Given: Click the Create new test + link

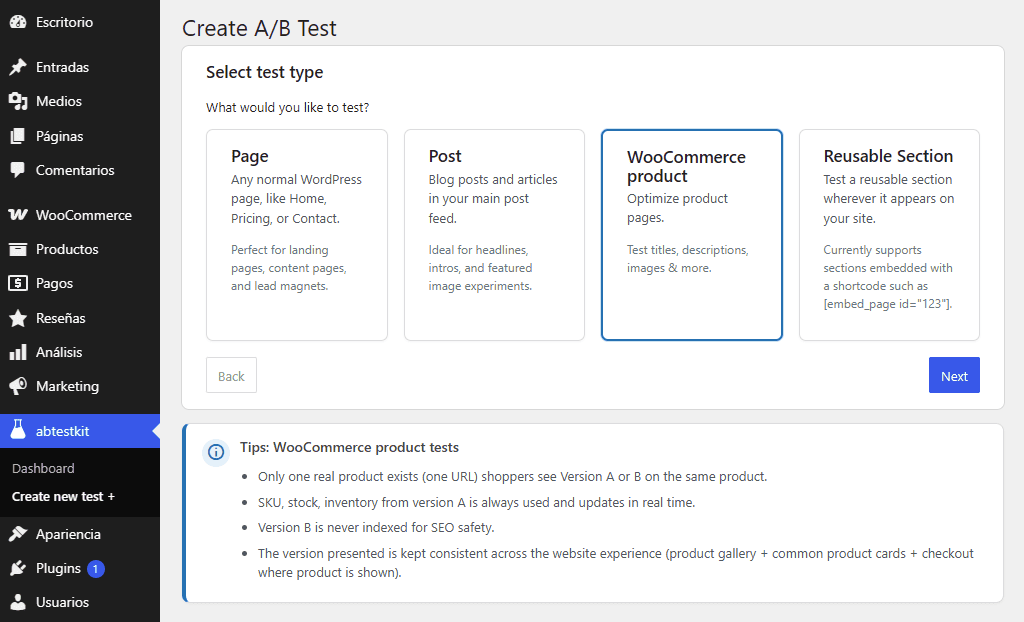Looking at the screenshot, I should [63, 497].
